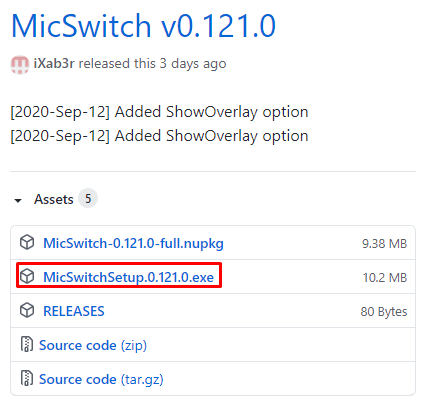Click the 'released this 3 days ago' text
Image resolution: width=432 pixels, height=406 pixels.
tap(152, 64)
